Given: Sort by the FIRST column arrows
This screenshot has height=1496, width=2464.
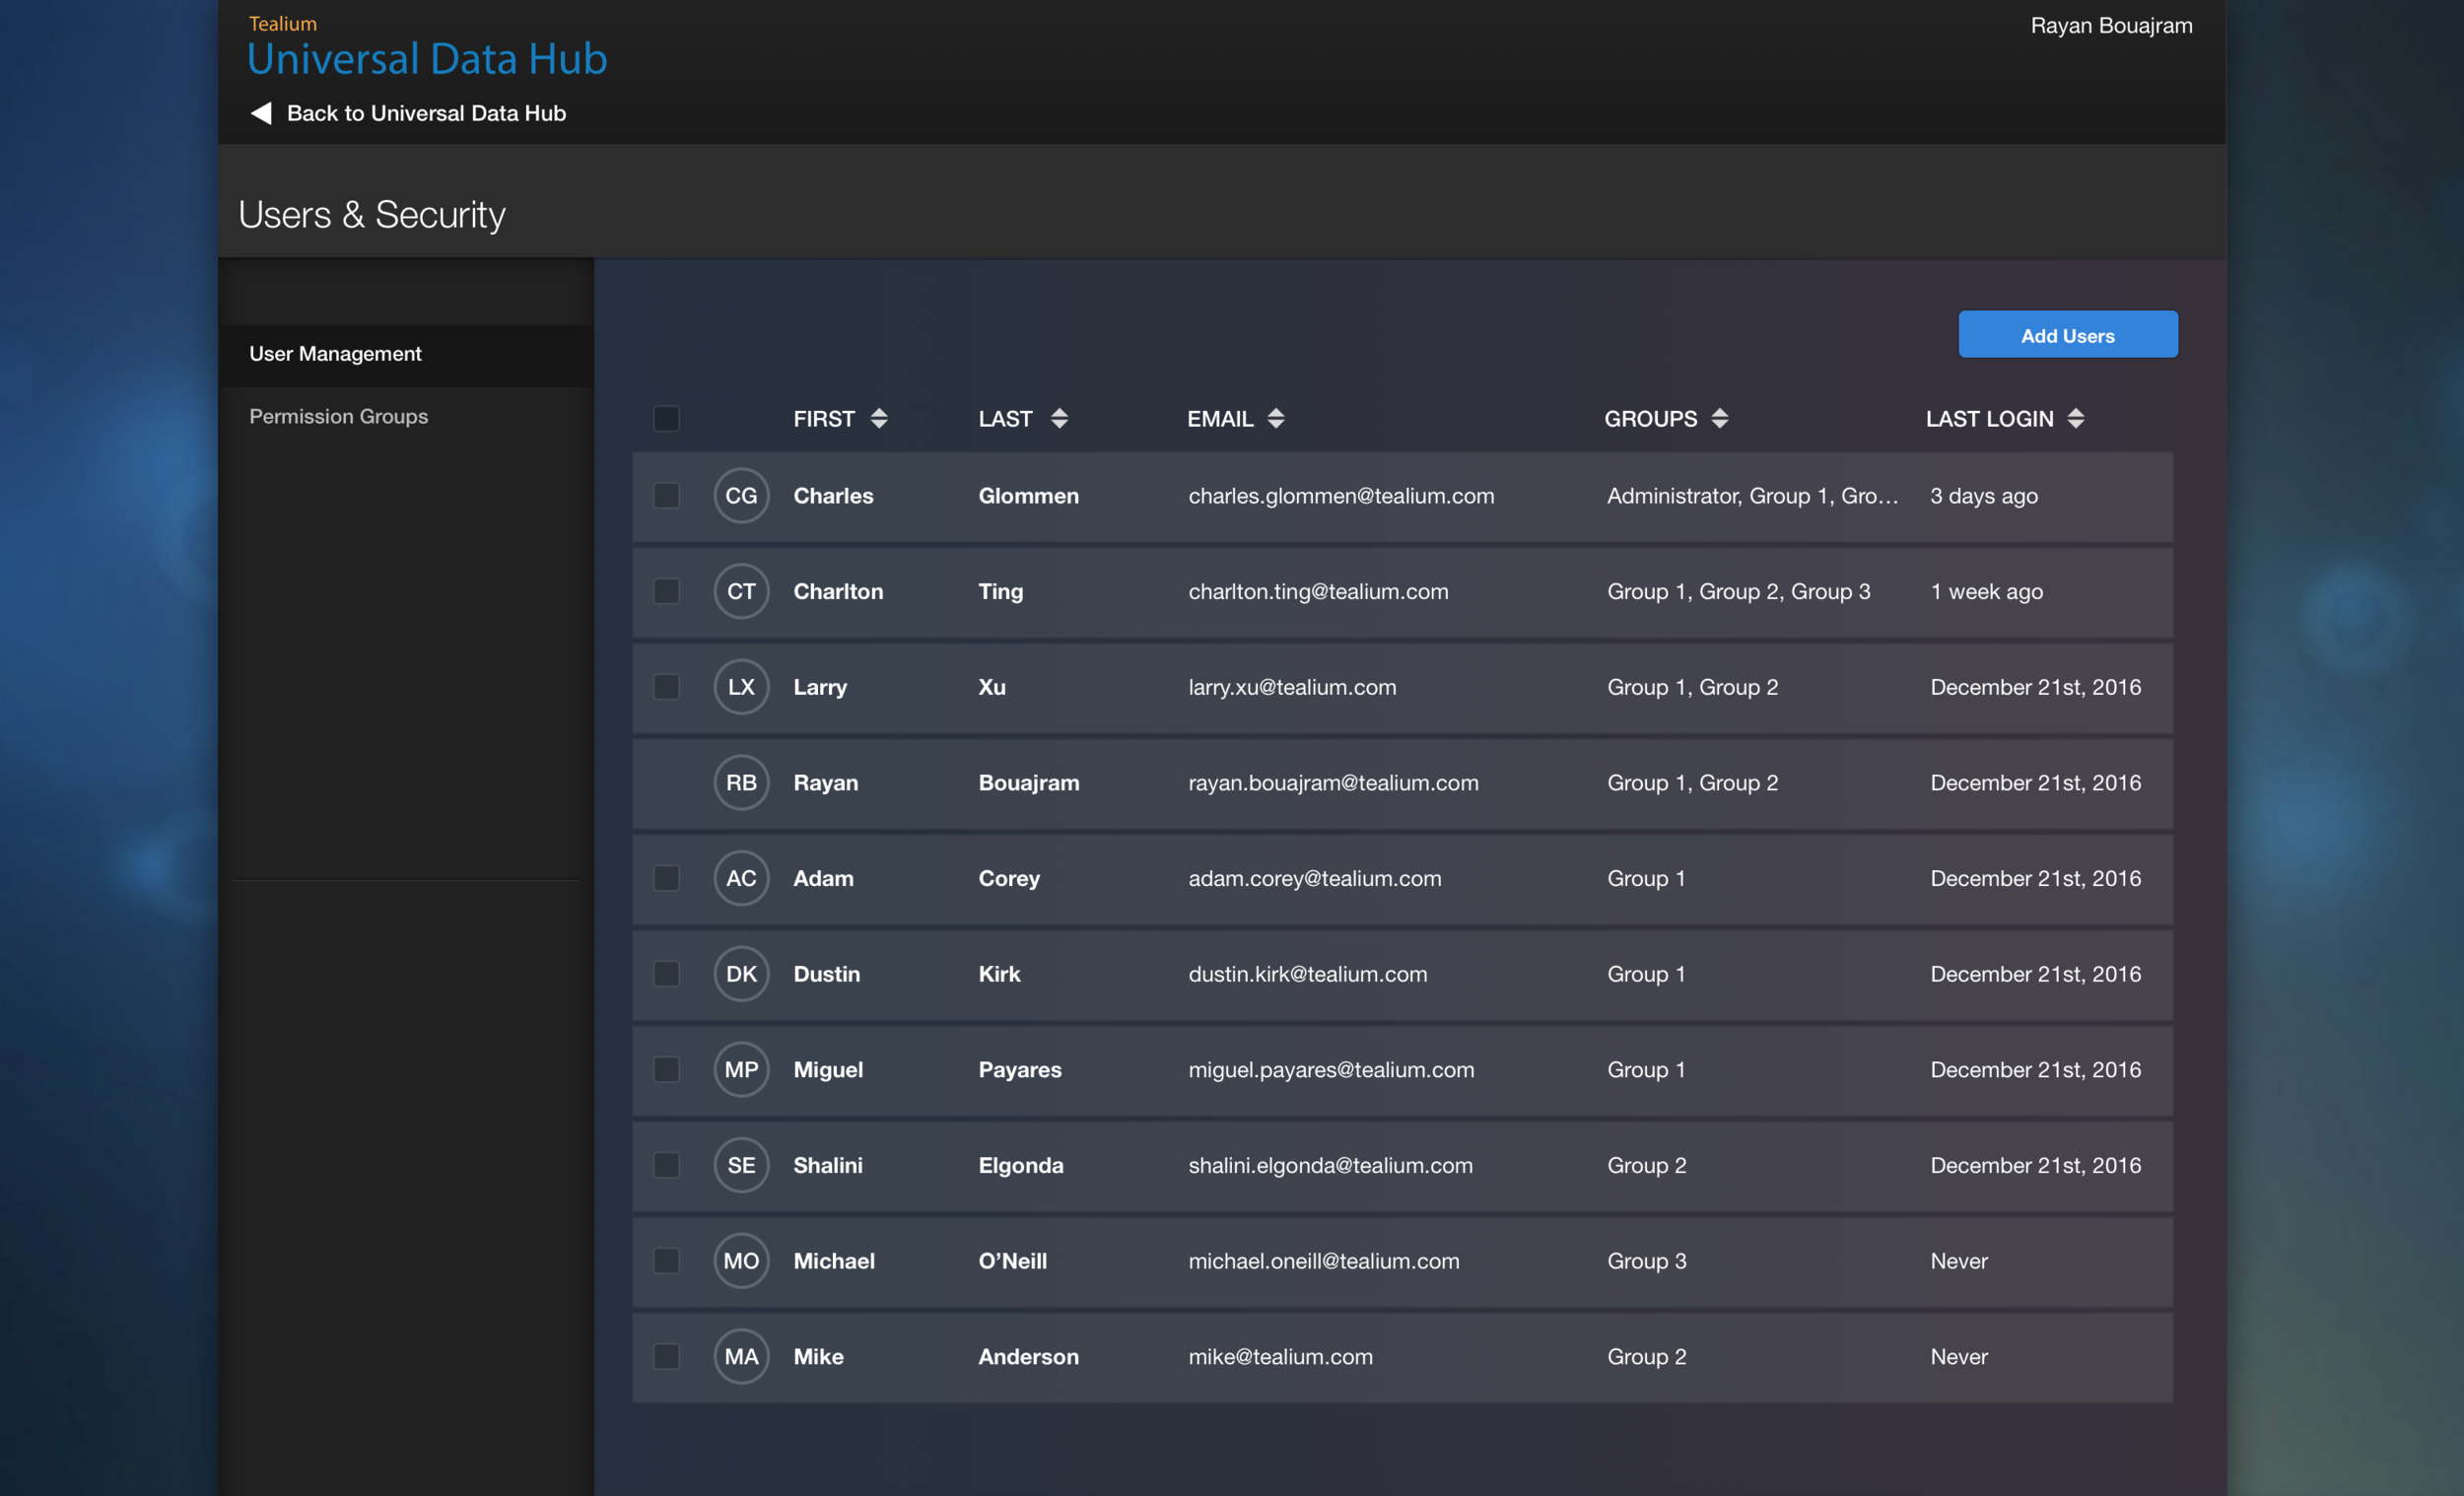Looking at the screenshot, I should [879, 418].
